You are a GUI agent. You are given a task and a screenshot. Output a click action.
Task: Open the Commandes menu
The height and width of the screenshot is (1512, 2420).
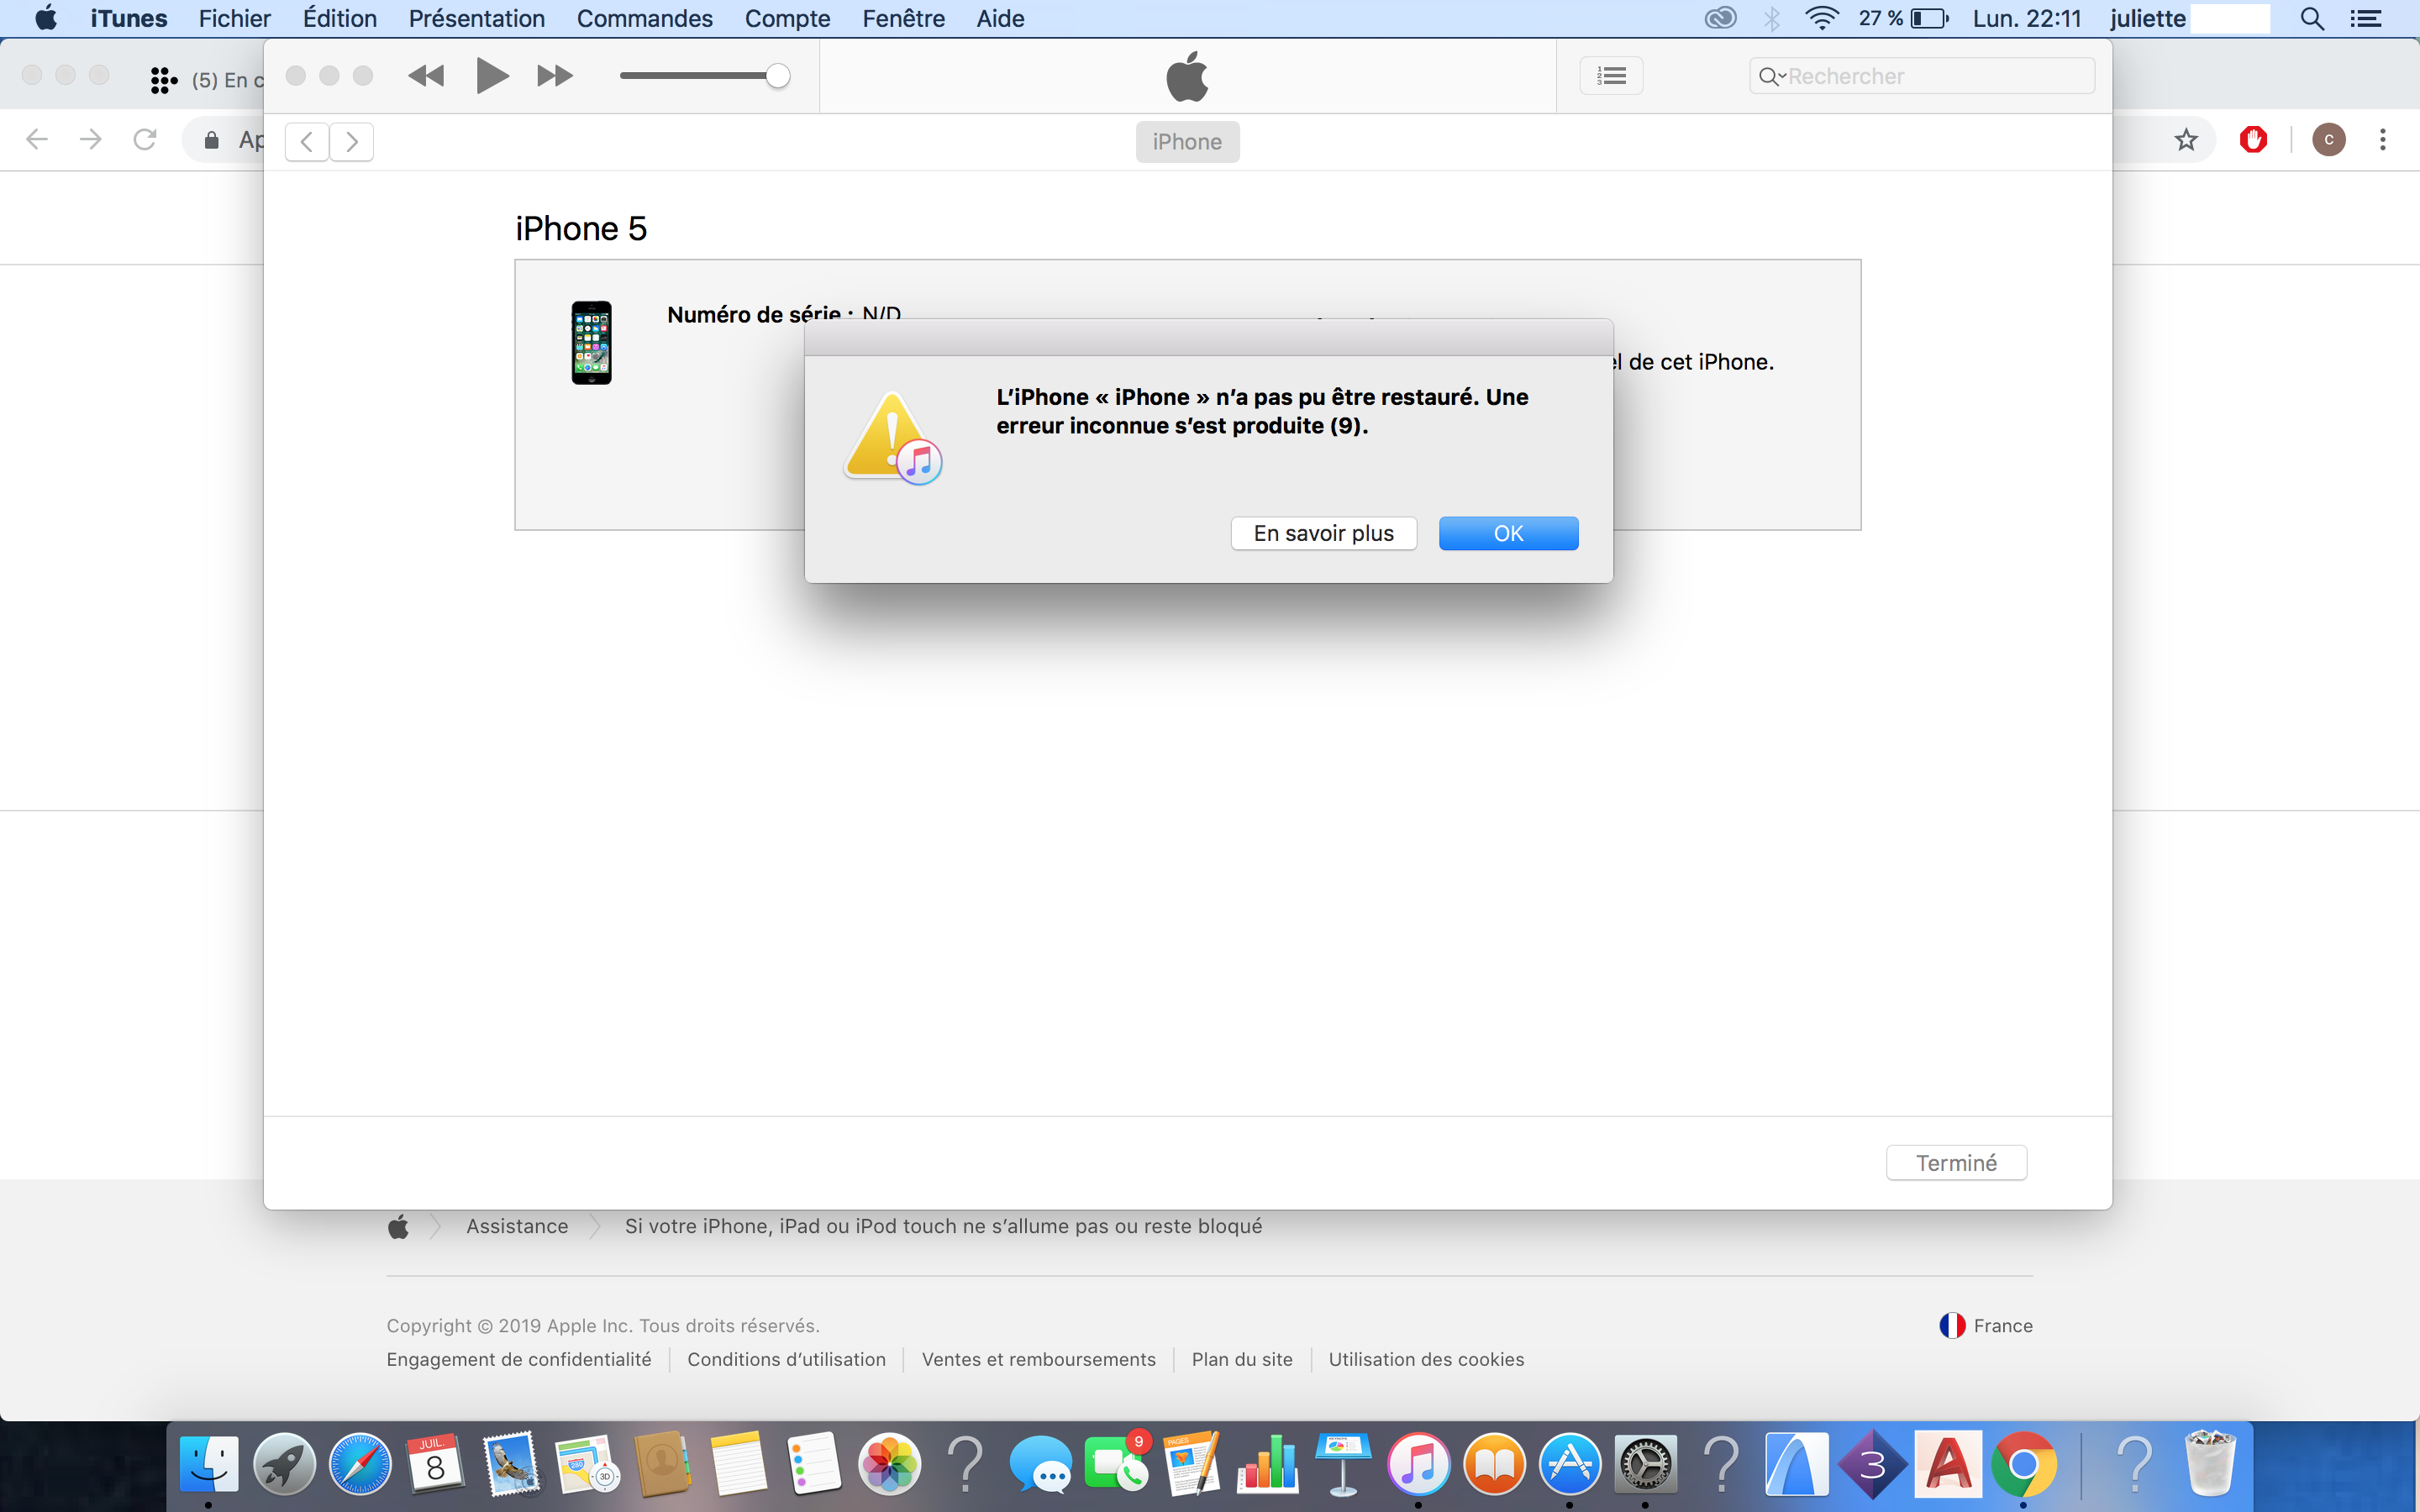pos(644,19)
